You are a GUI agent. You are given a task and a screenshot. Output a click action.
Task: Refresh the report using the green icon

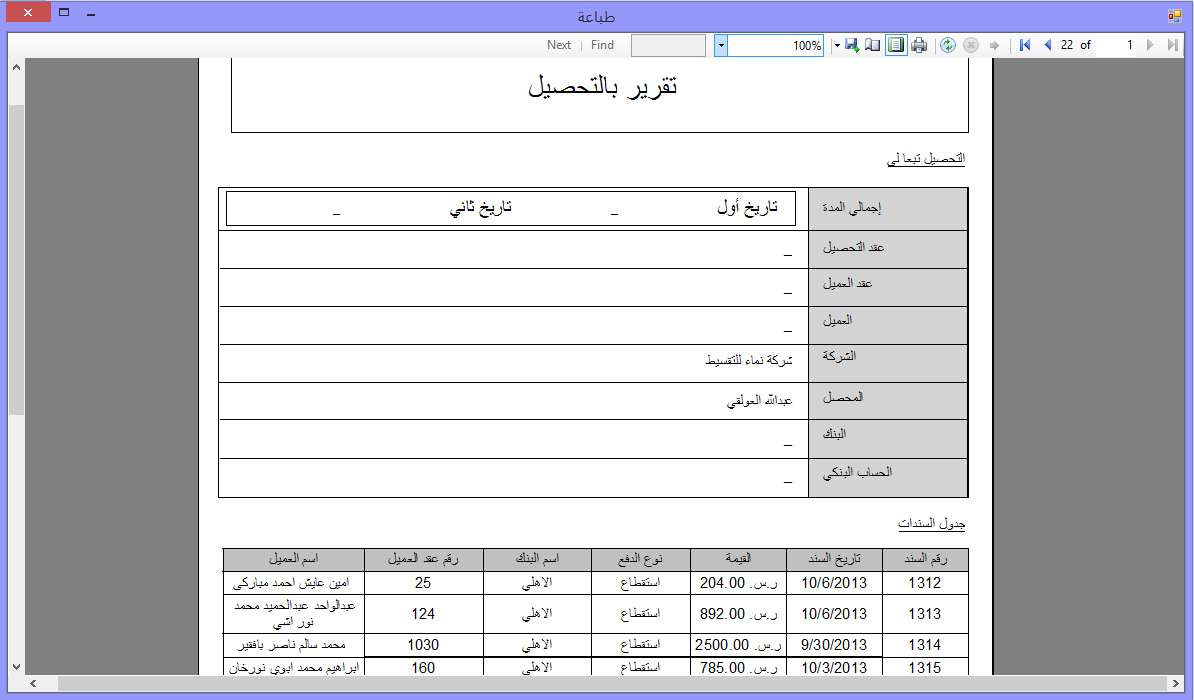(948, 45)
